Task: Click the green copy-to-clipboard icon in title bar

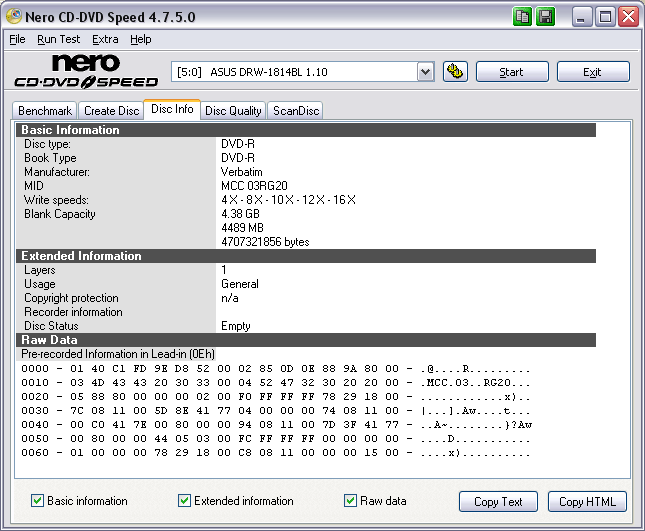Action: [522, 17]
